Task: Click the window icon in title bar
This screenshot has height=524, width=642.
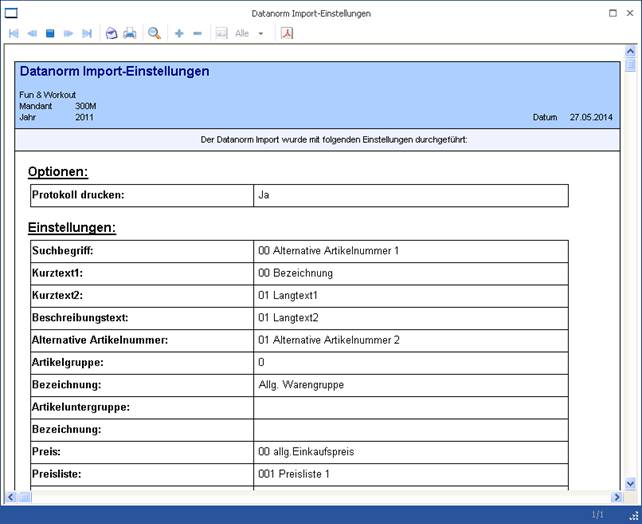Action: (11, 13)
